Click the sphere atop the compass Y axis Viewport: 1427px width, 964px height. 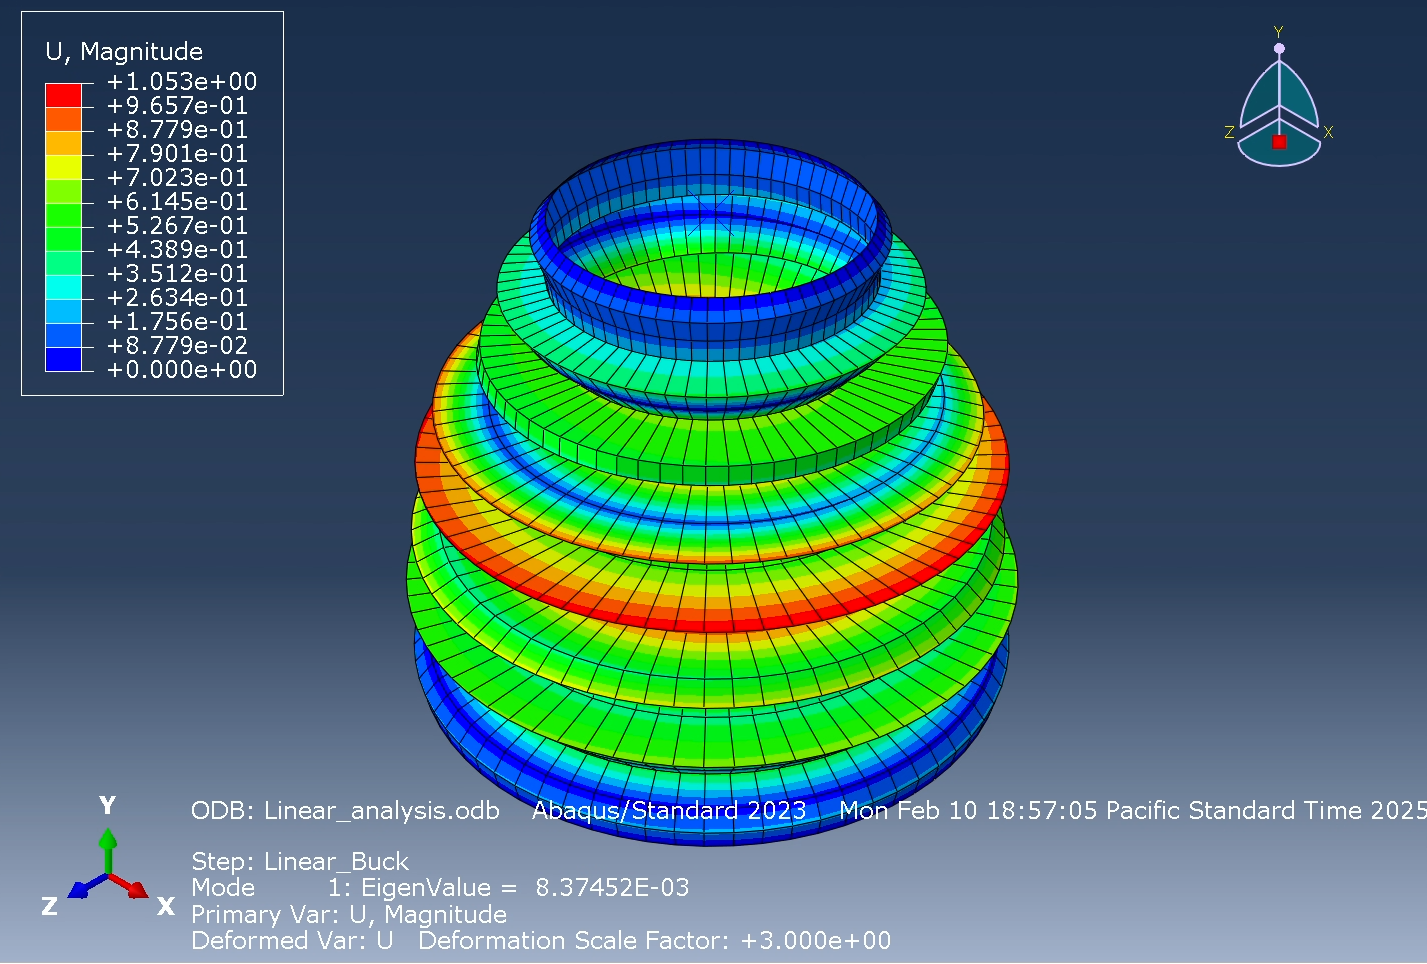pos(1279,48)
